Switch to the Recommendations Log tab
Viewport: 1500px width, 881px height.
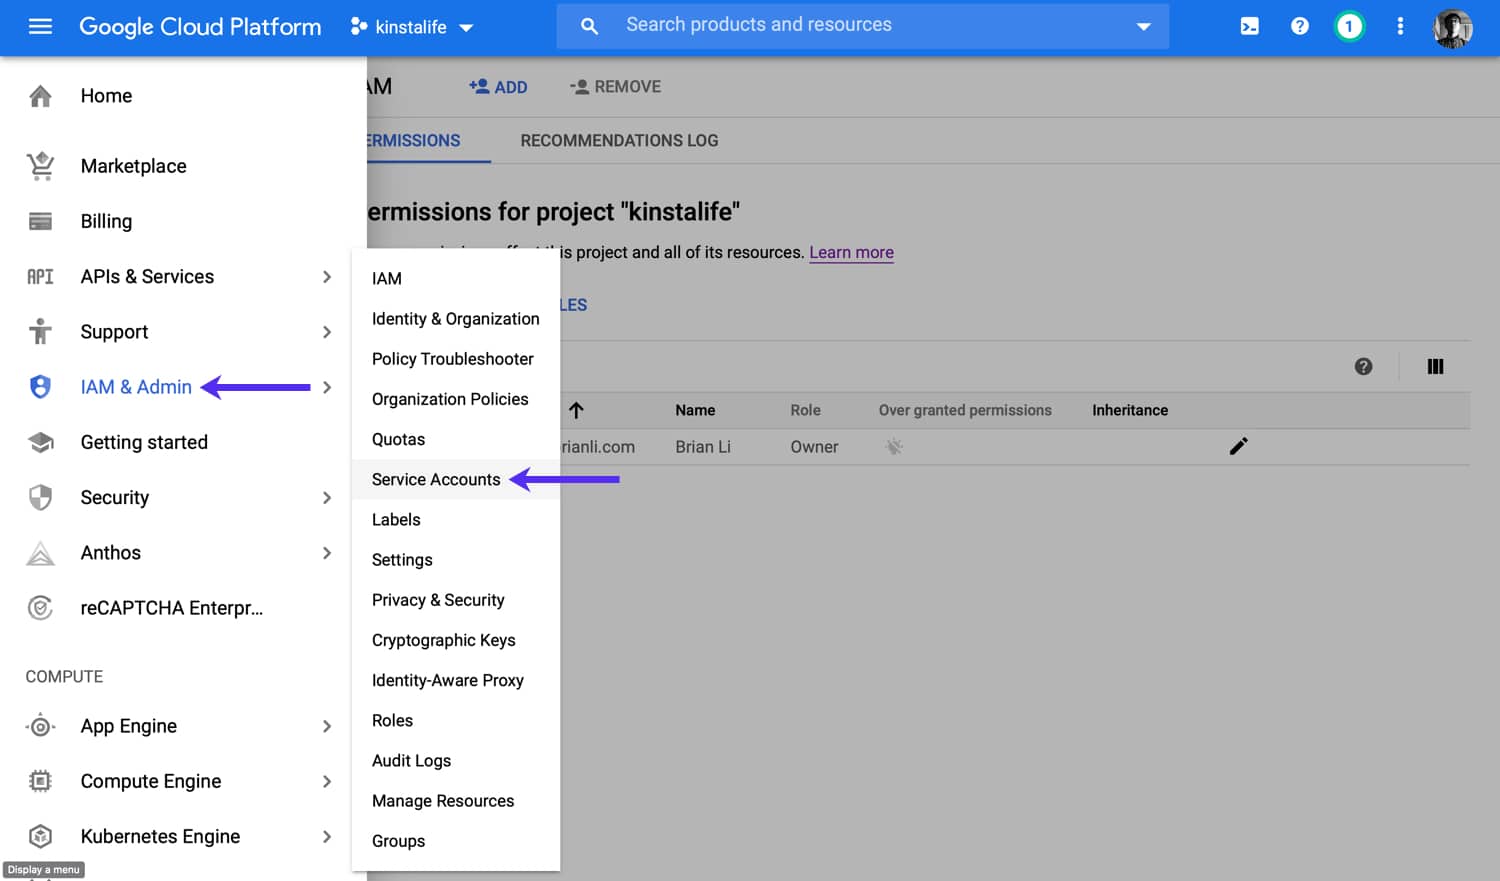618,140
